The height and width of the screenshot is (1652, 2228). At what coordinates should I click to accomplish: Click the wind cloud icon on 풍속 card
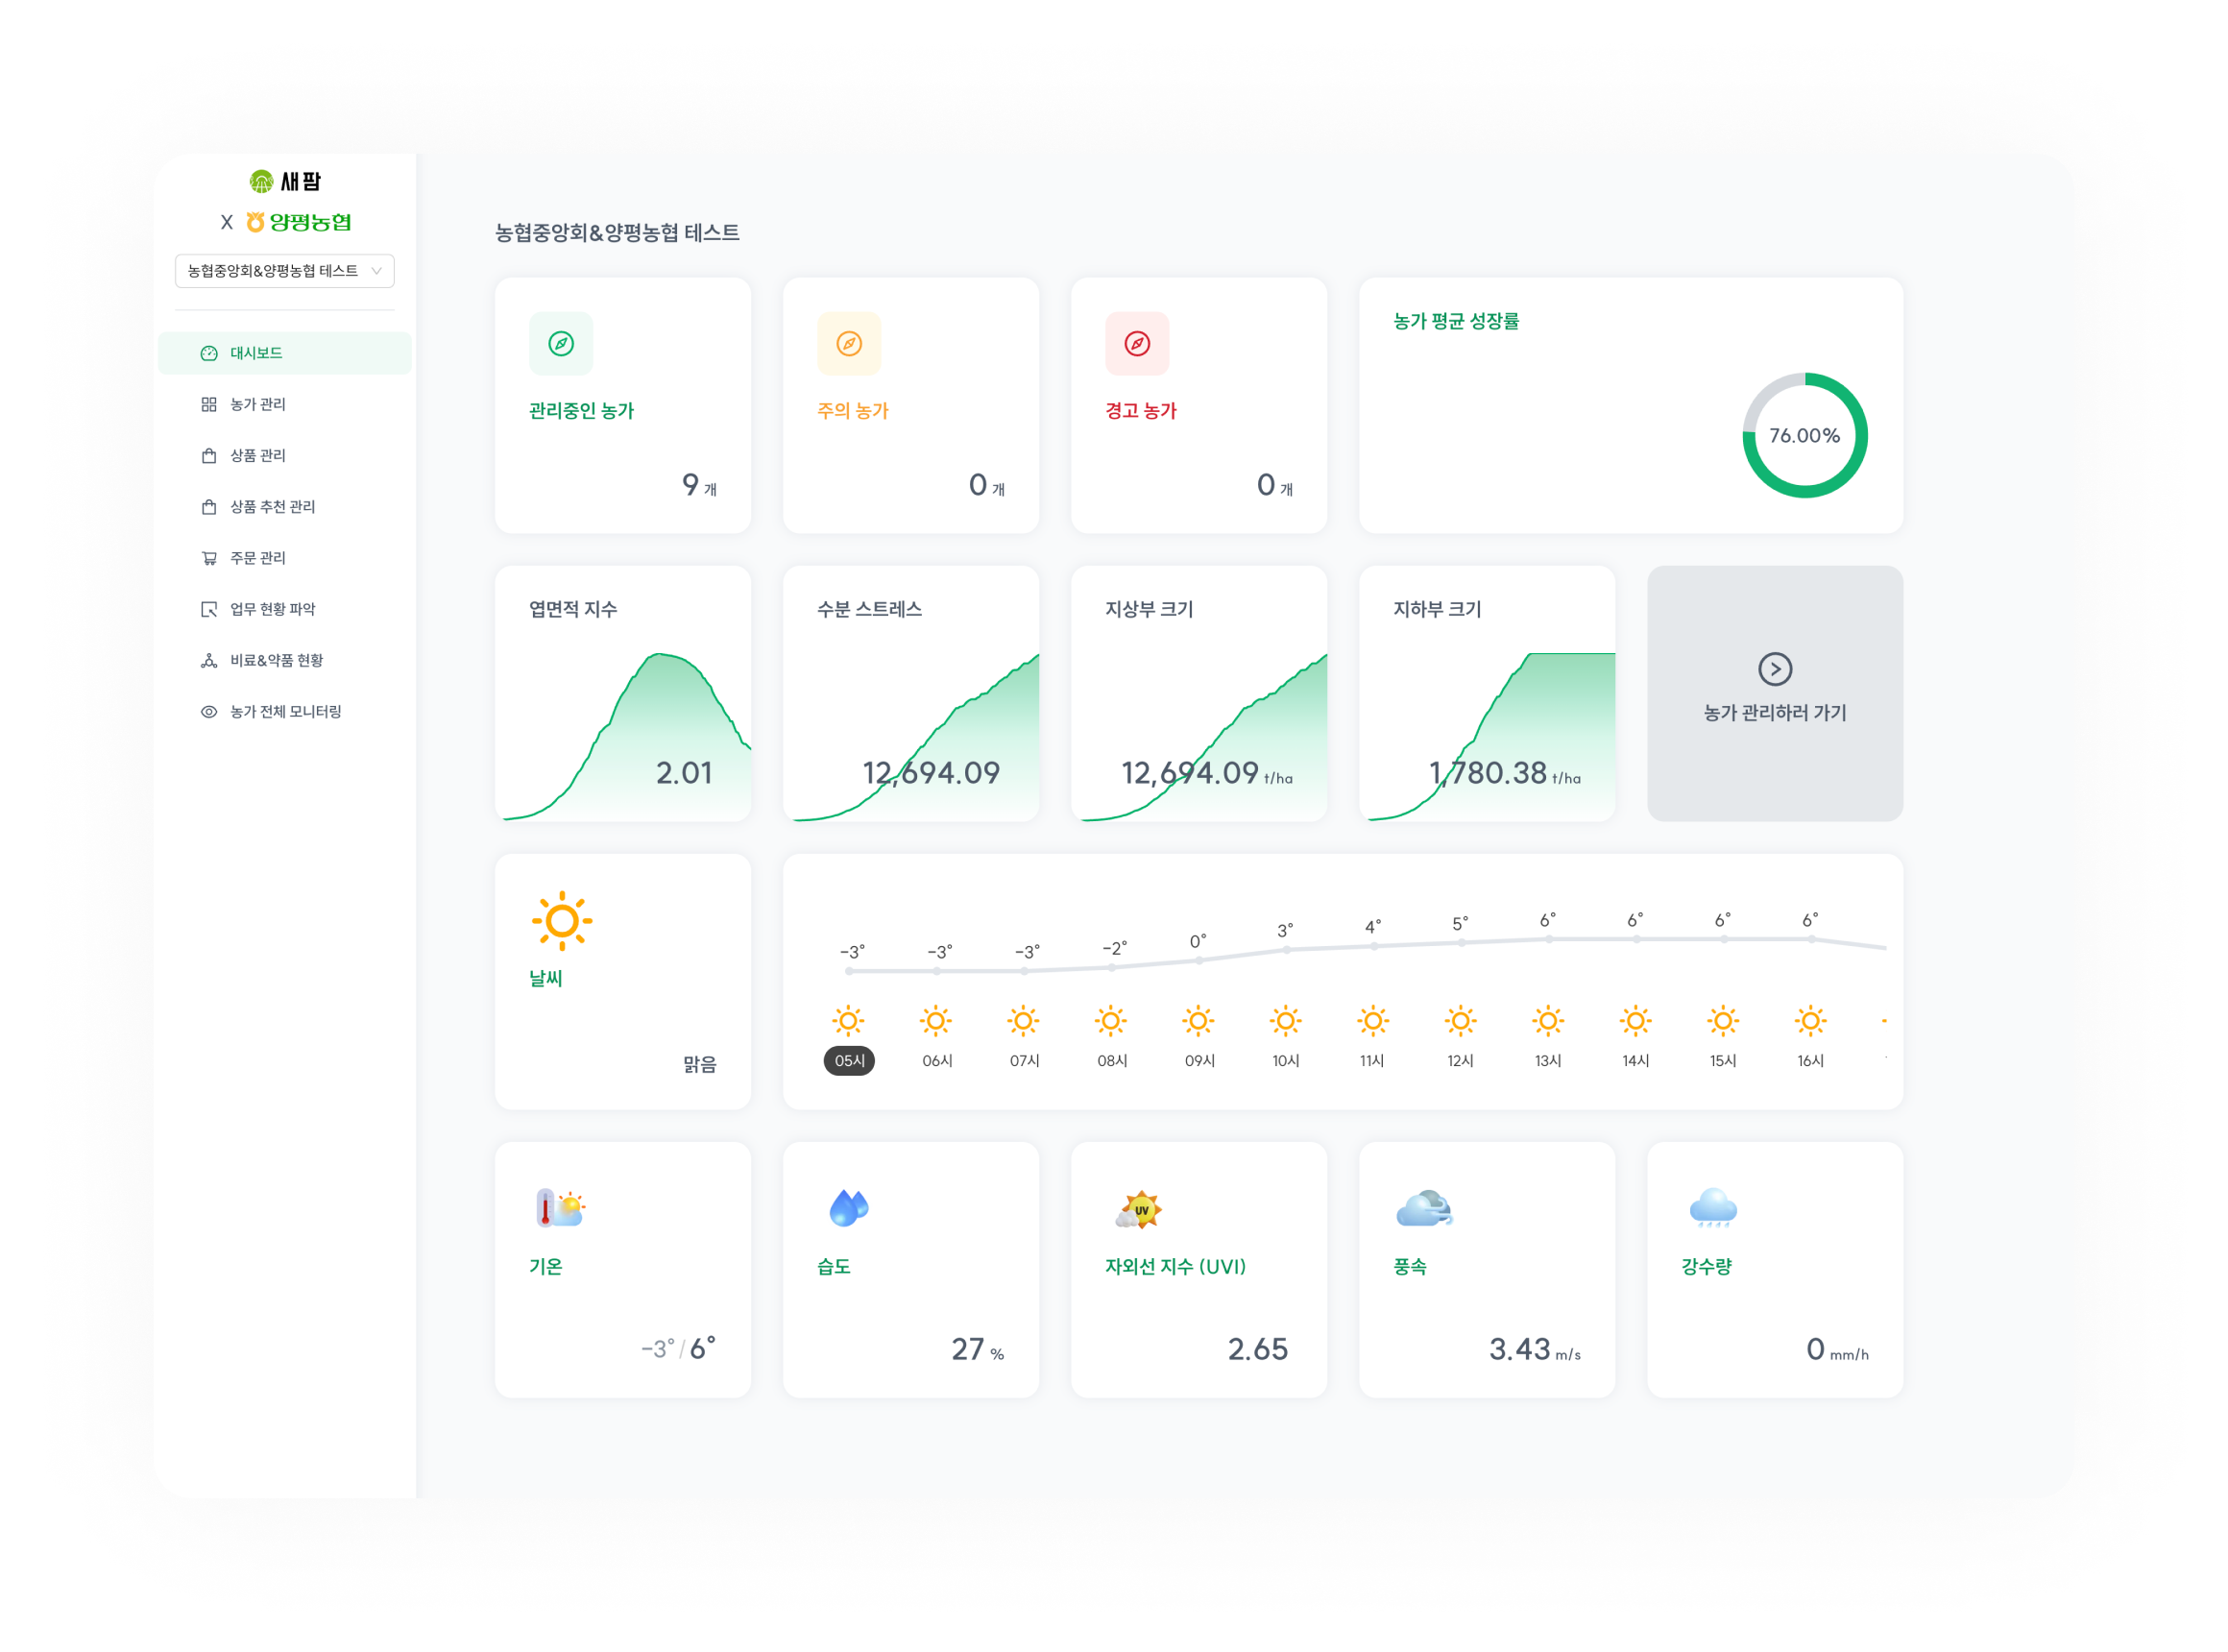point(1424,1208)
